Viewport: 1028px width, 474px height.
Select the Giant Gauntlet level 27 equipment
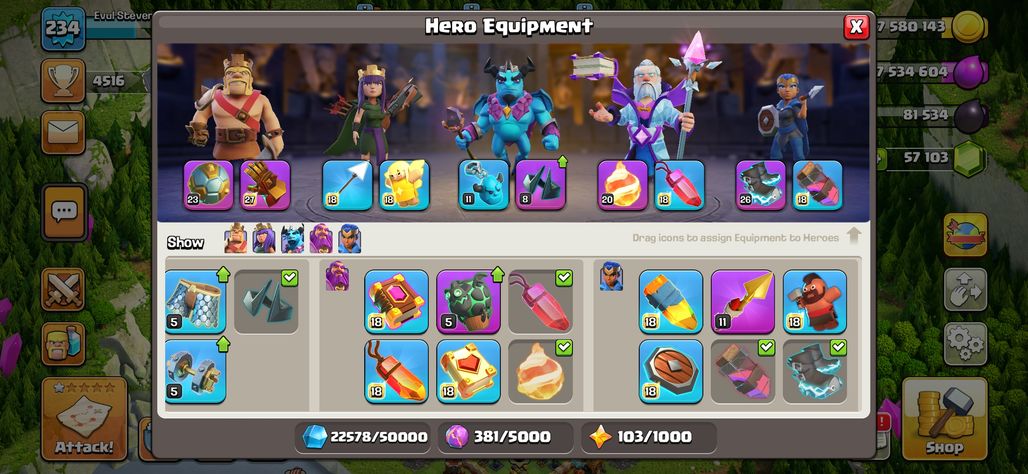[x=266, y=186]
